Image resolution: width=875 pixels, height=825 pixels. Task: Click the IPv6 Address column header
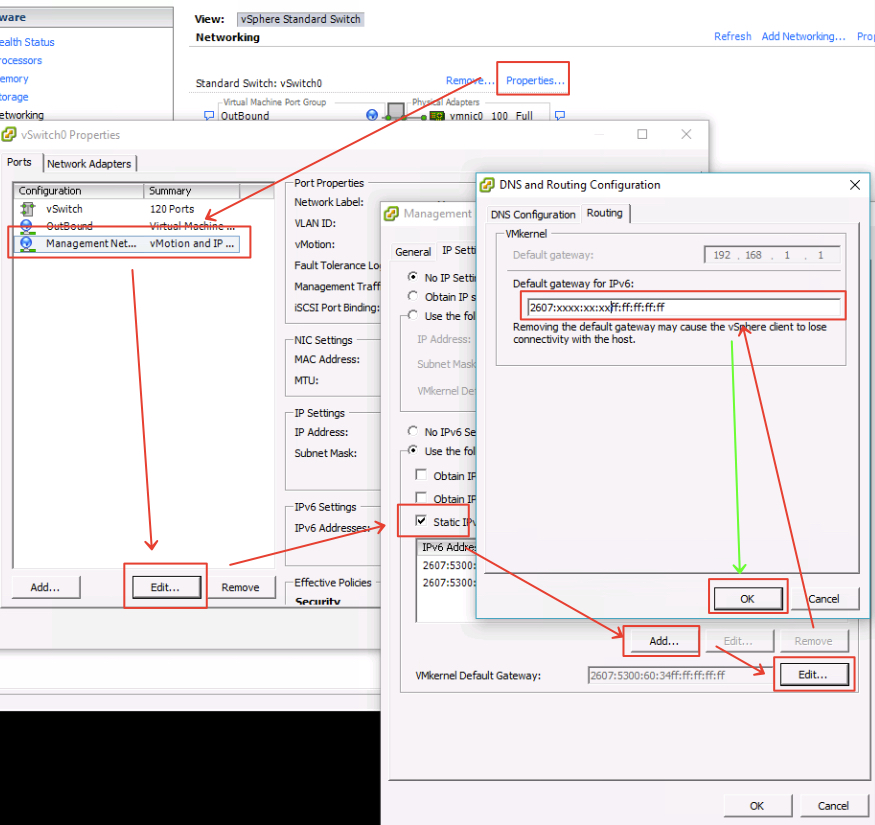[x=448, y=547]
